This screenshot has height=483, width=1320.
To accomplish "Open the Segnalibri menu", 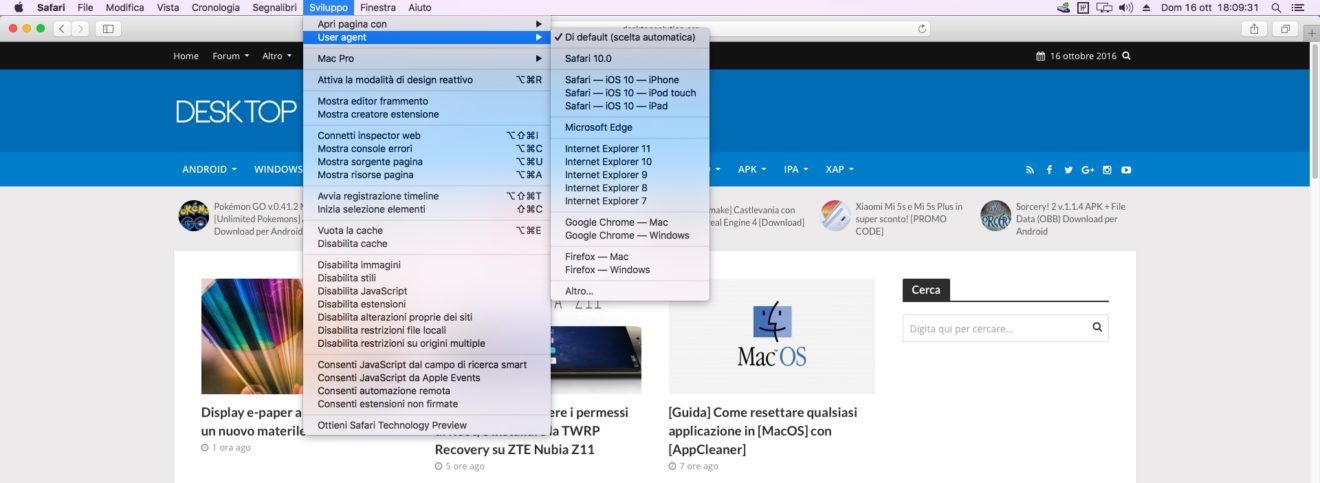I will (x=274, y=7).
